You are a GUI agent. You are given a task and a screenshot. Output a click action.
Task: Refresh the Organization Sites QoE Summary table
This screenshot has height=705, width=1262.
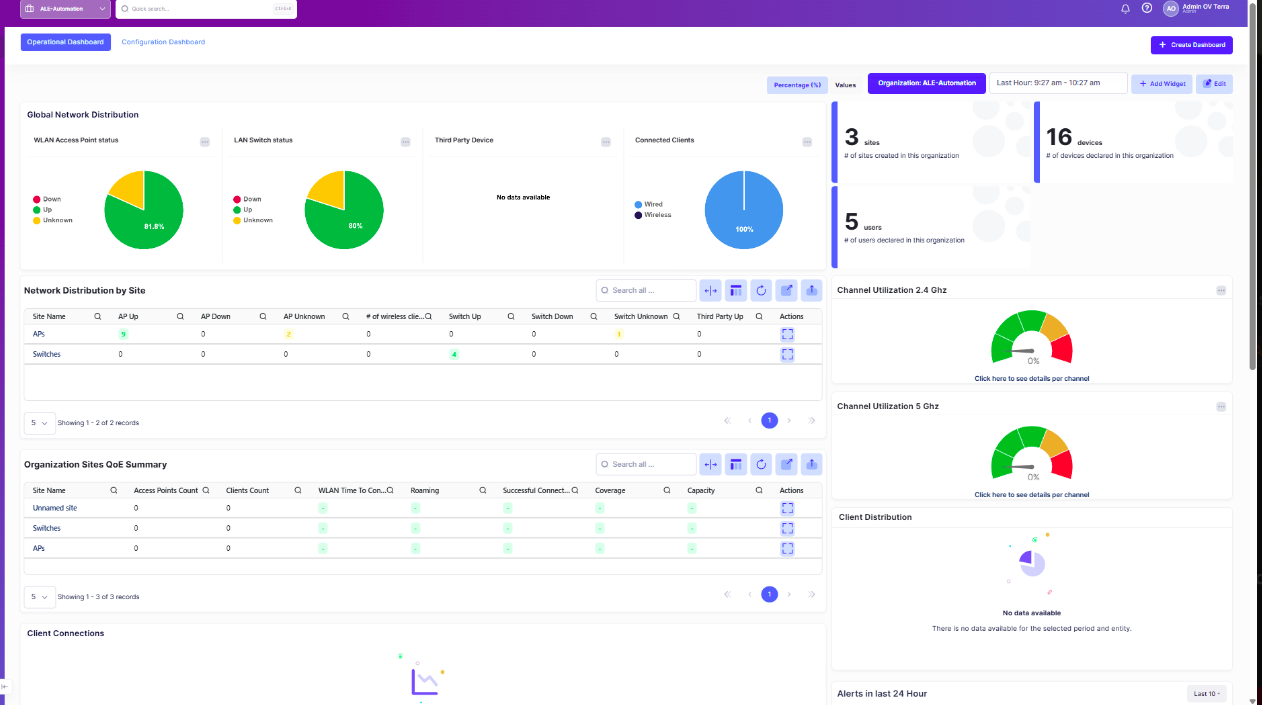click(x=761, y=464)
